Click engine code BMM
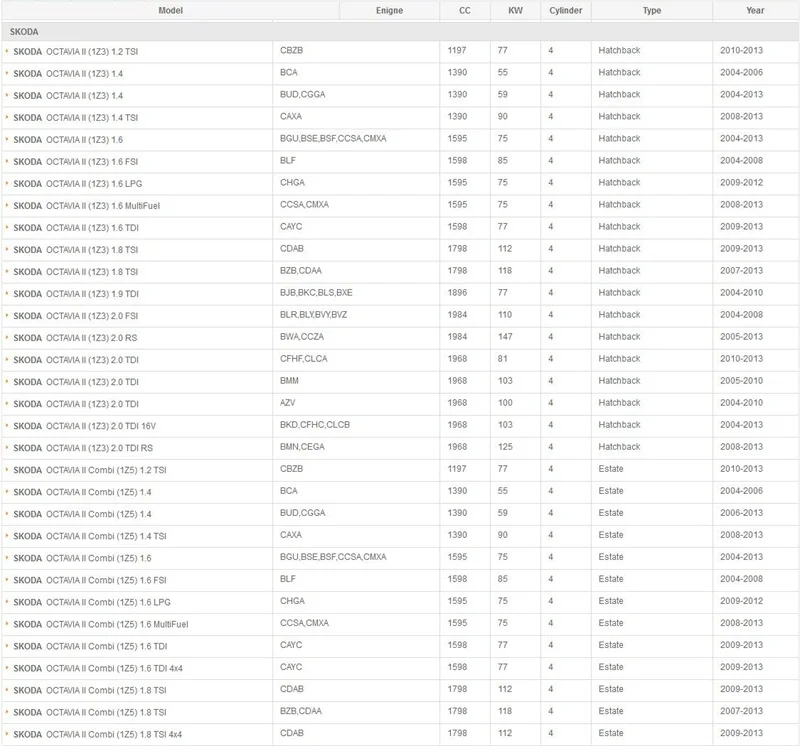The width and height of the screenshot is (800, 746). point(289,380)
